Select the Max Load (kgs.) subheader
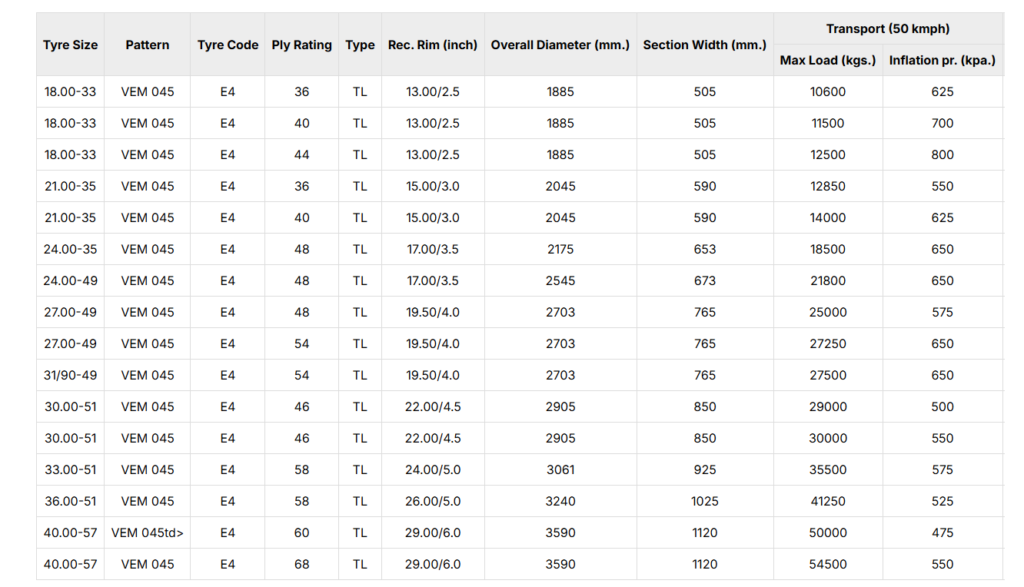The image size is (1024, 587). [x=828, y=60]
